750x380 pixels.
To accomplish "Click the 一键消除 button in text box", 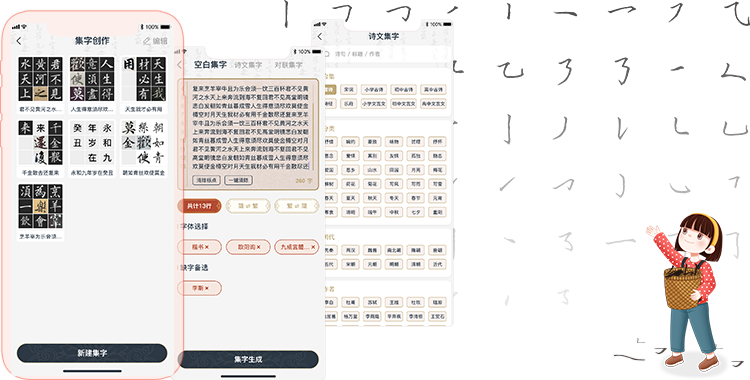I will [238, 180].
